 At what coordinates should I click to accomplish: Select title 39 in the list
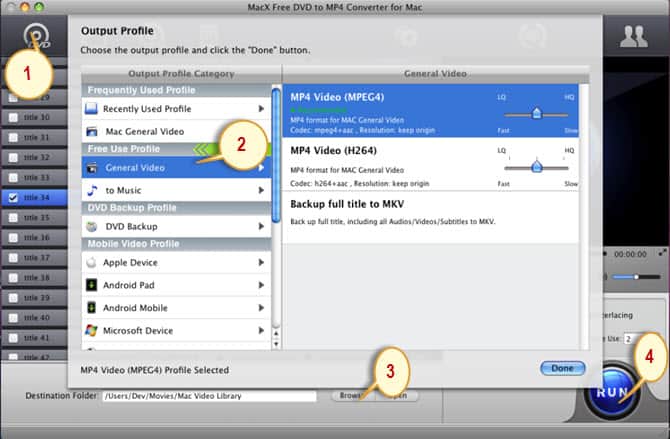pos(34,298)
